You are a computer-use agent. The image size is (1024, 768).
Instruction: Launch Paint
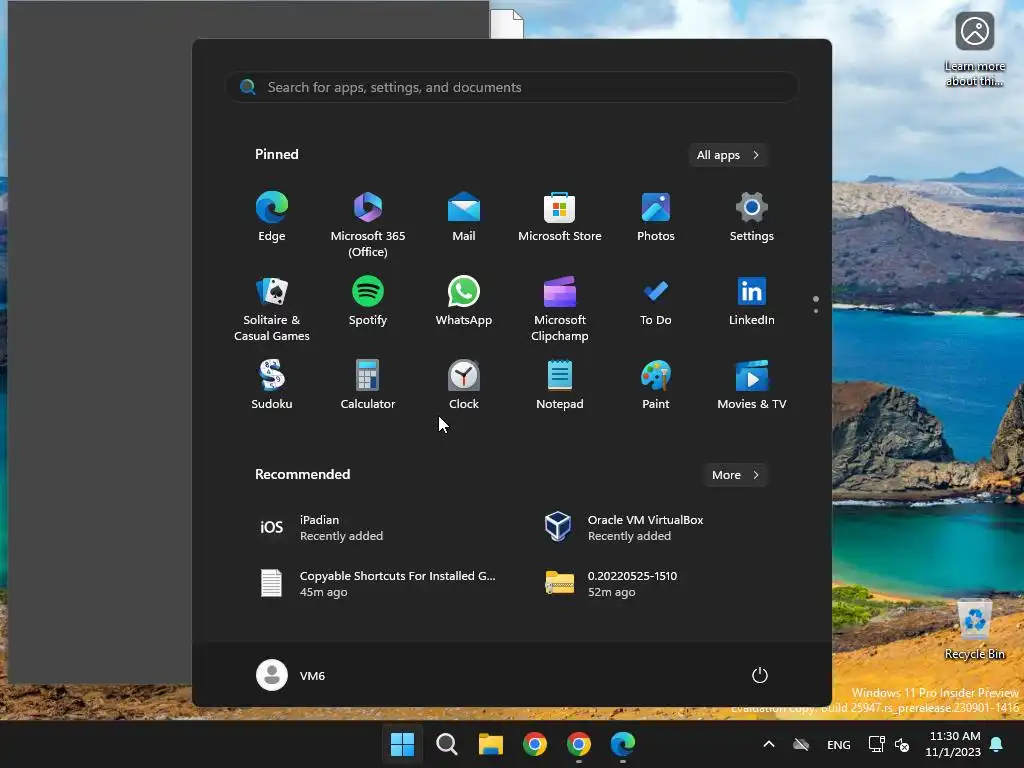coord(656,385)
